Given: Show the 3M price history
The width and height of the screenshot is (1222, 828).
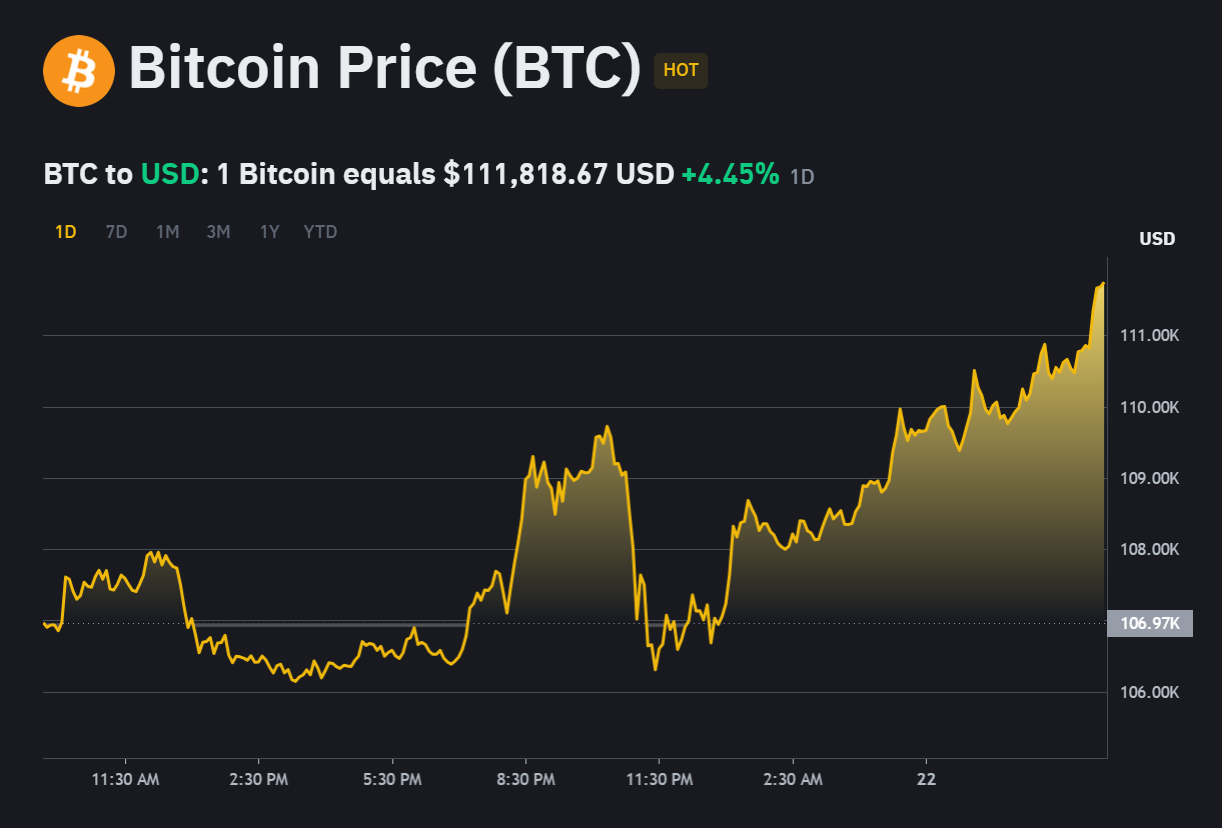Looking at the screenshot, I should (218, 232).
